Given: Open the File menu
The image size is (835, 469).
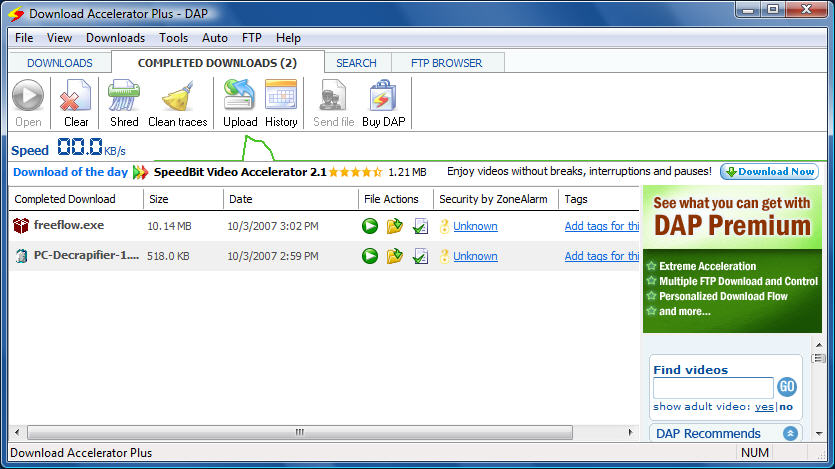Looking at the screenshot, I should (x=24, y=38).
